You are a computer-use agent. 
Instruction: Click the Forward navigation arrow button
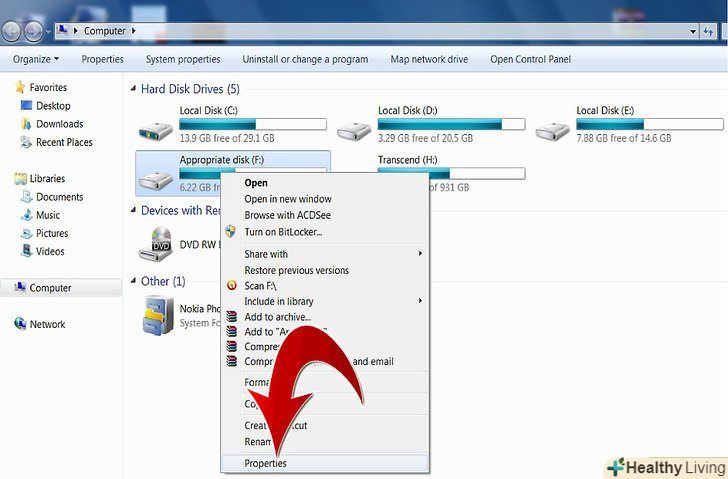tap(33, 32)
